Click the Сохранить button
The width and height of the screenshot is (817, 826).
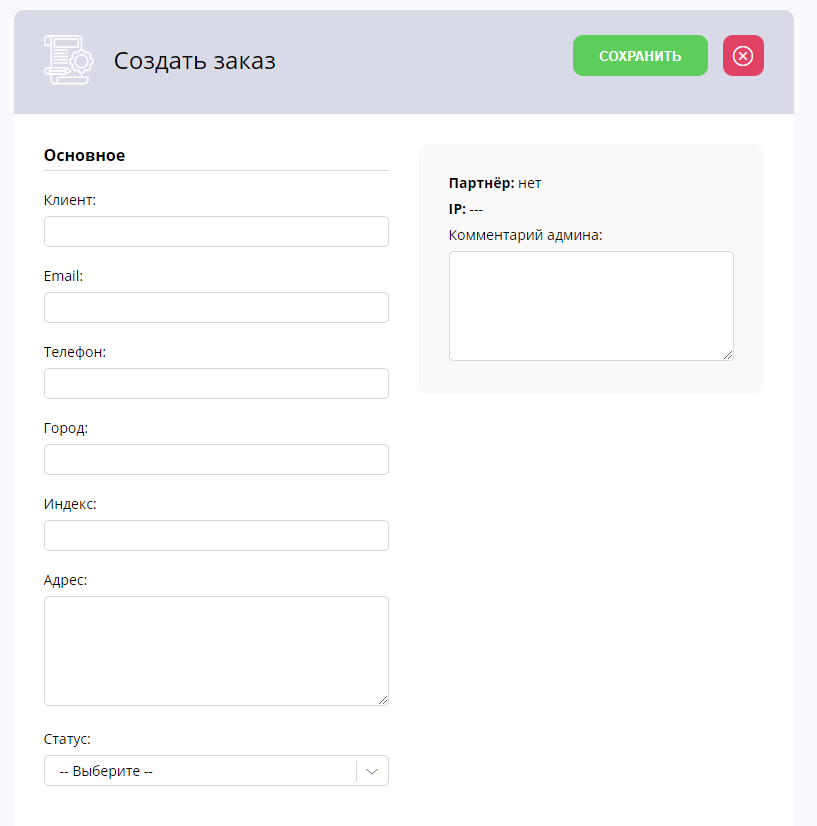coord(640,55)
